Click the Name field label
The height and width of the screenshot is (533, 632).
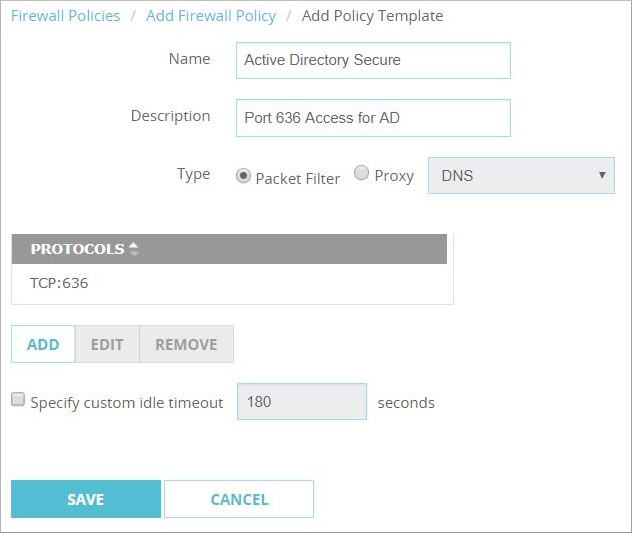[189, 59]
